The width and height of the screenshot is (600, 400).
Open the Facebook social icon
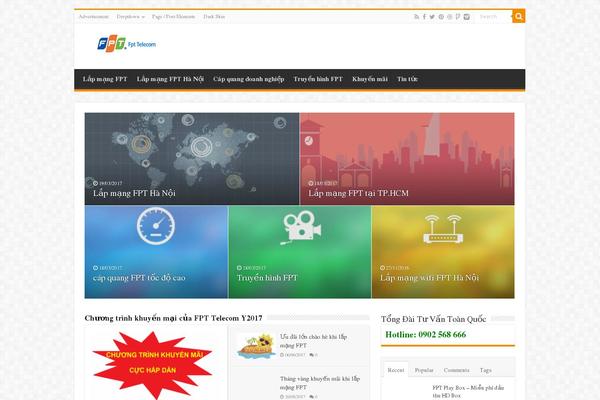coord(424,17)
